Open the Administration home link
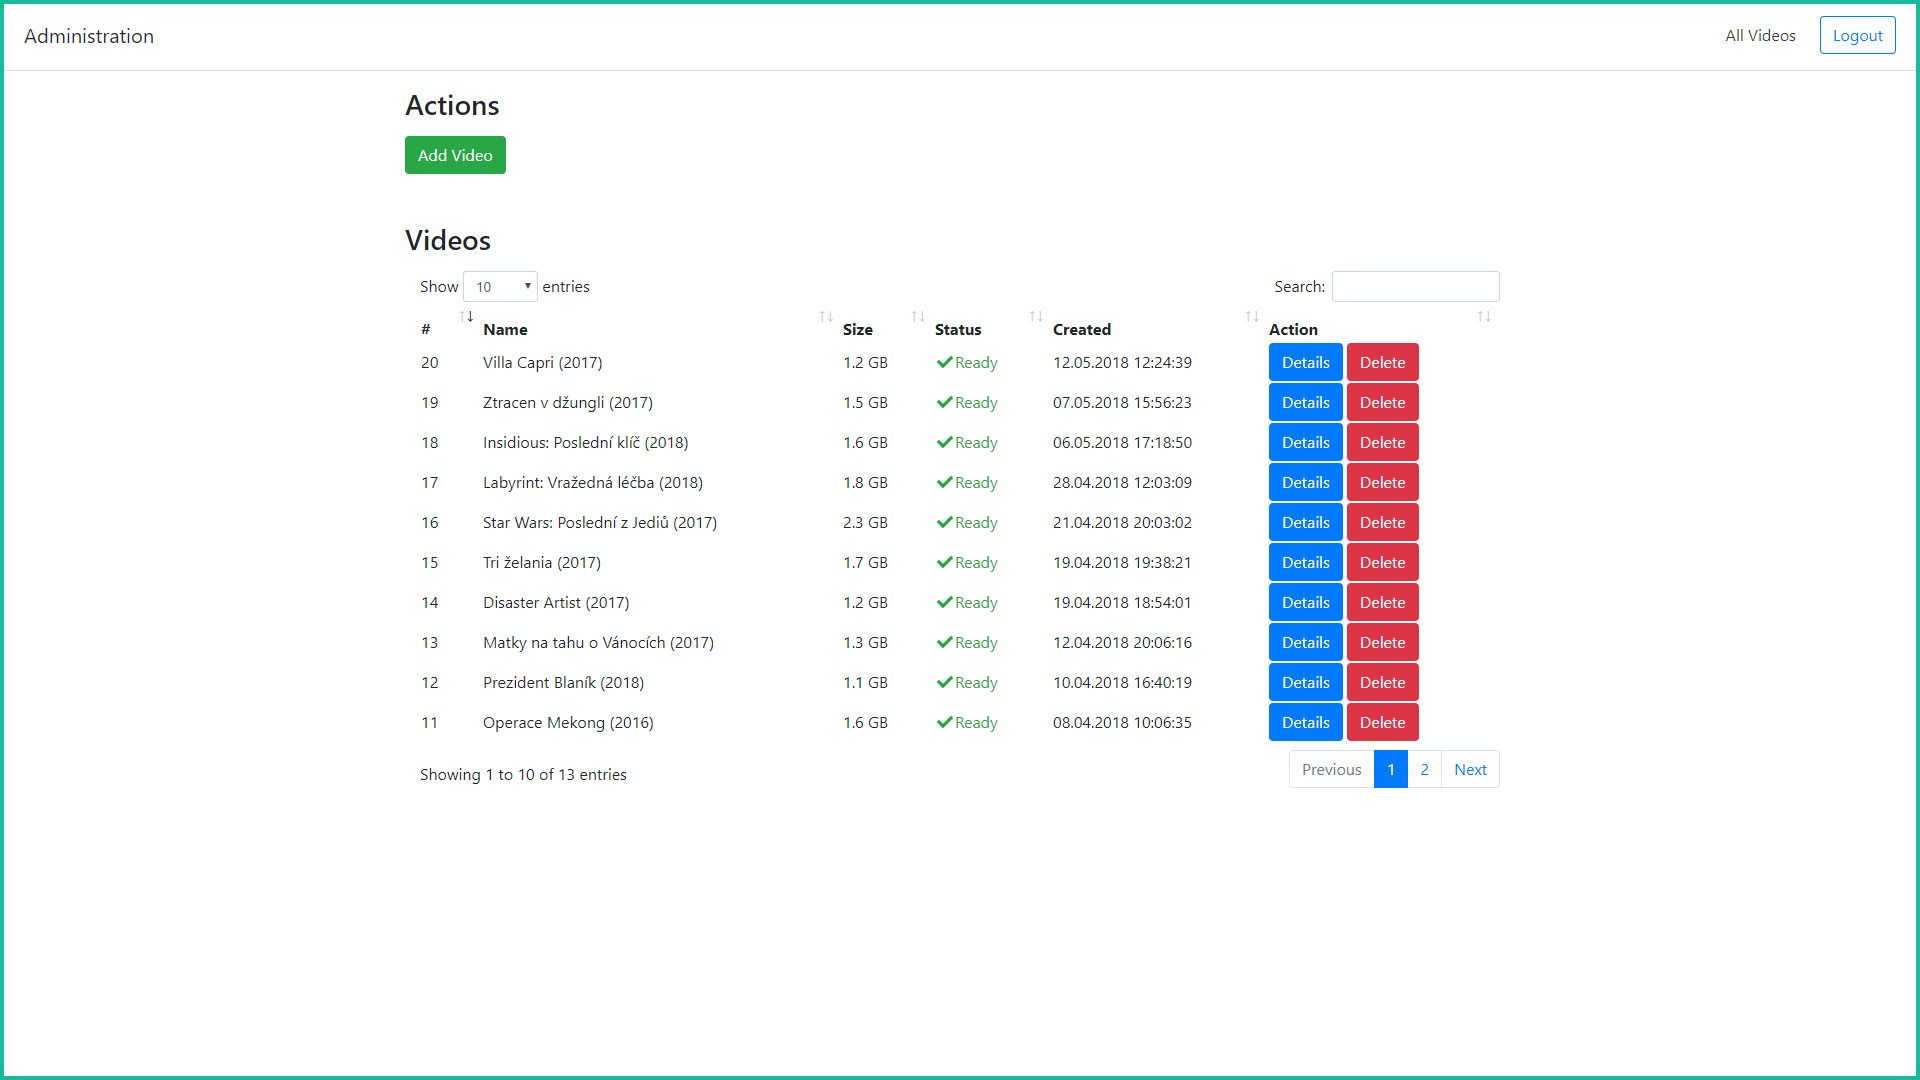This screenshot has width=1920, height=1080. tap(89, 37)
